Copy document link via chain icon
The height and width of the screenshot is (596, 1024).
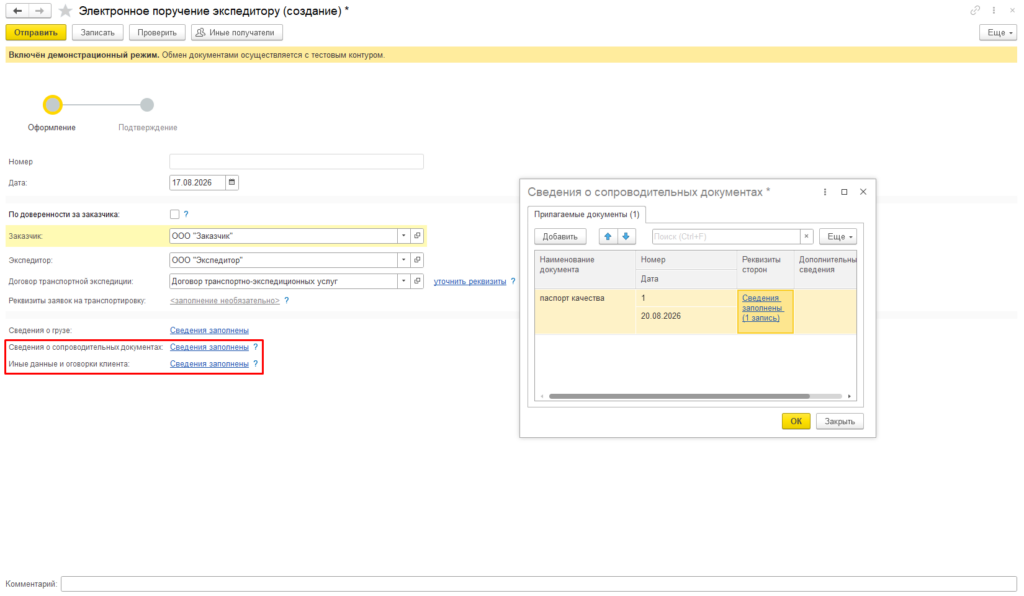975,10
